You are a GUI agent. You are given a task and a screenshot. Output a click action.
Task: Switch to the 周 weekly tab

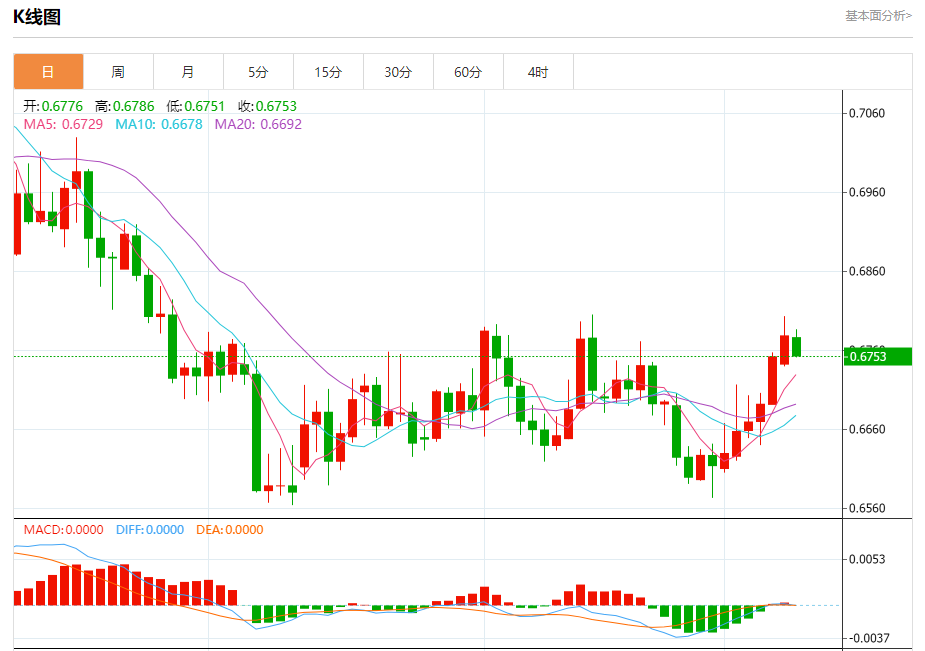tap(118, 72)
